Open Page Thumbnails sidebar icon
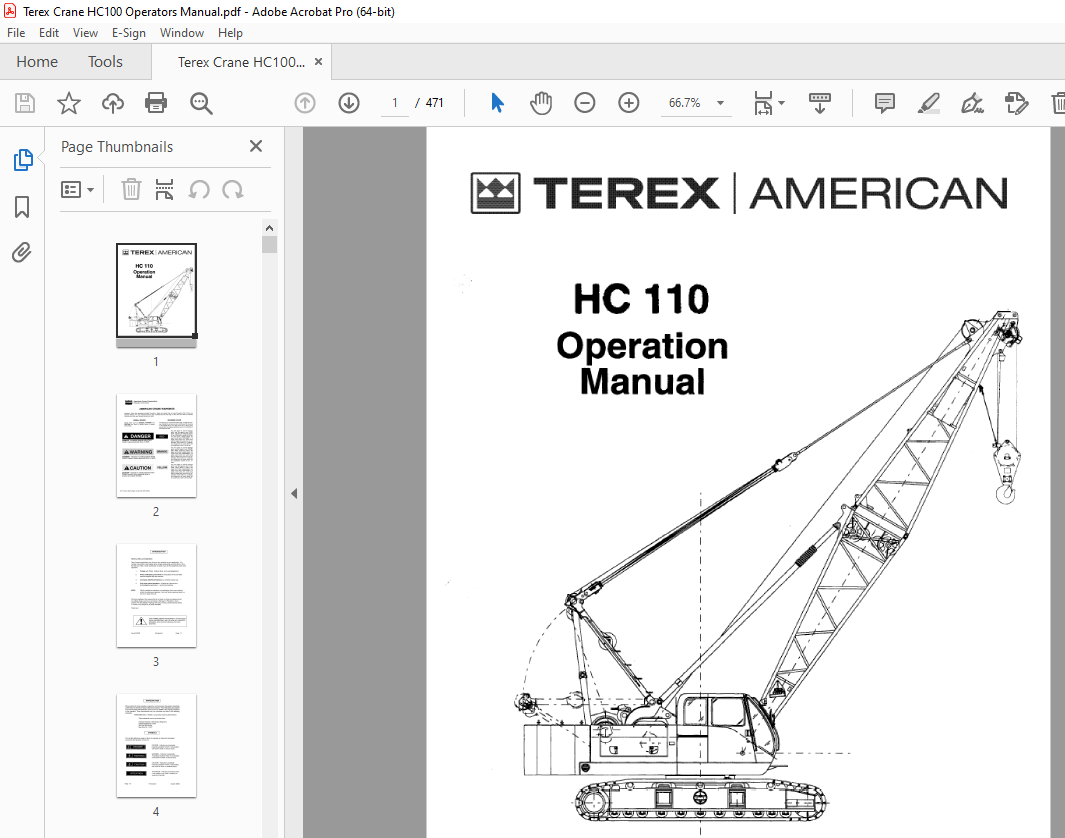1065x838 pixels. click(22, 160)
